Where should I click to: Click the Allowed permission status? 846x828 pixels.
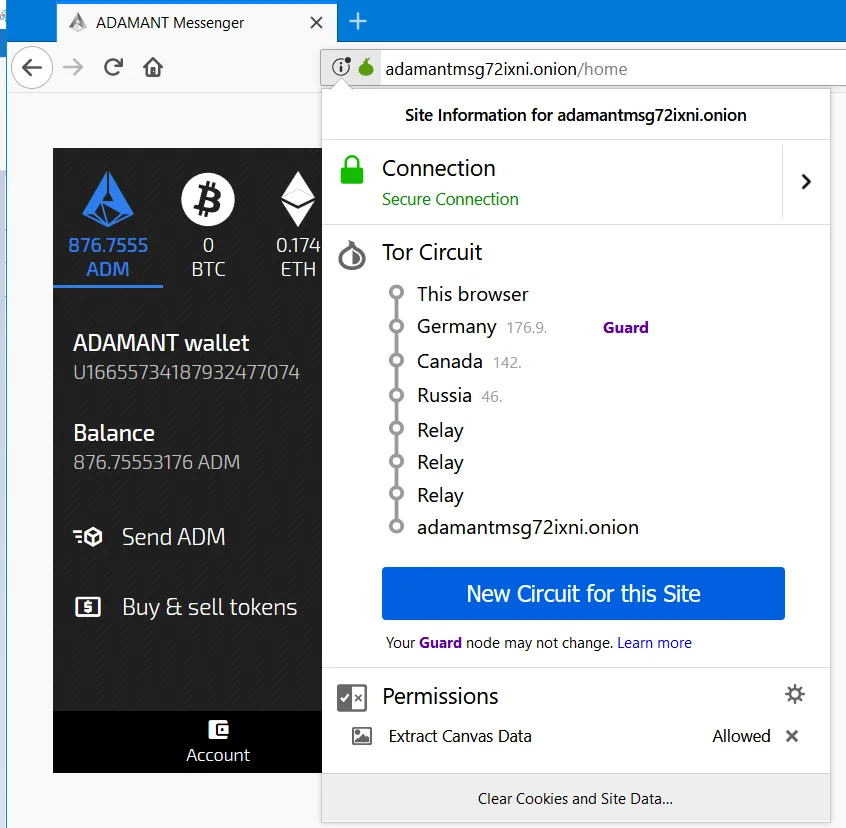click(x=741, y=736)
